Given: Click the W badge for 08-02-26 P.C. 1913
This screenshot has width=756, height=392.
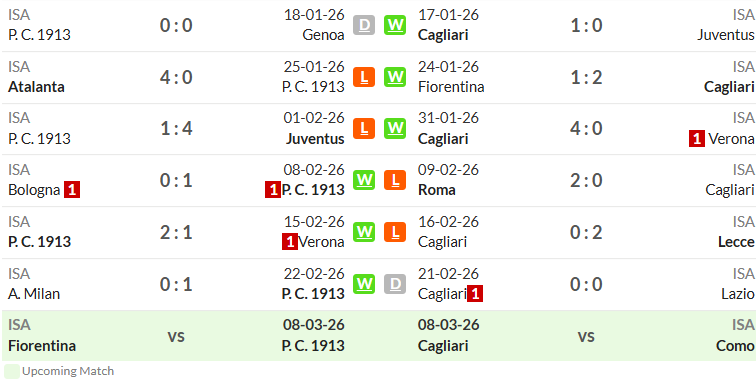Looking at the screenshot, I should coord(364,180).
